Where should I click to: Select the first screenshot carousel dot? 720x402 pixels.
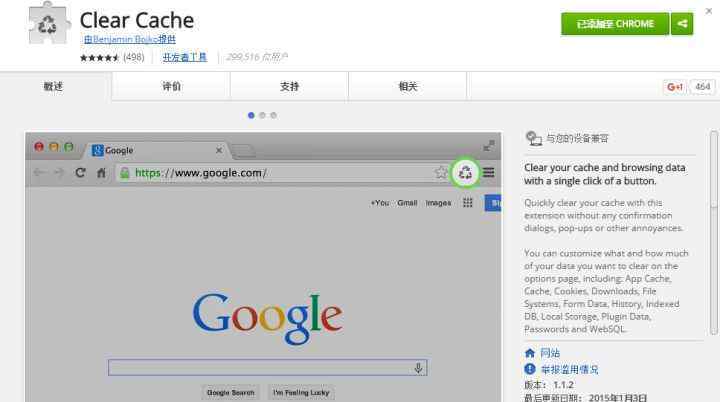(x=251, y=115)
